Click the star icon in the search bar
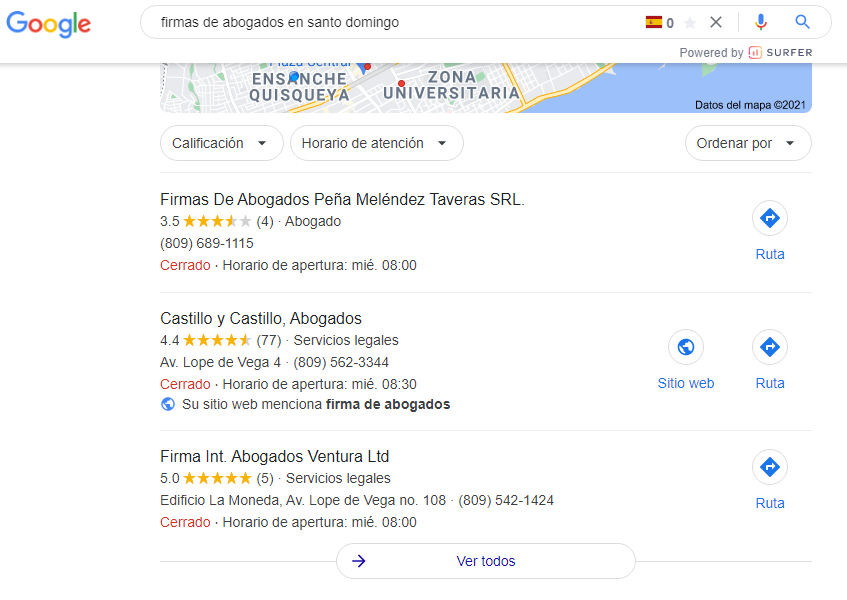 tap(690, 22)
